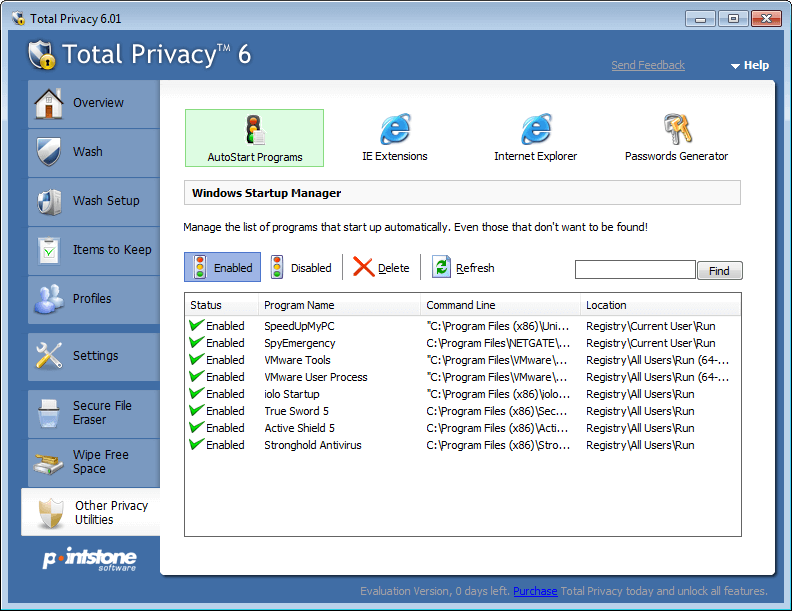
Task: Click the Windows Startup Manager heading
Action: tap(266, 193)
